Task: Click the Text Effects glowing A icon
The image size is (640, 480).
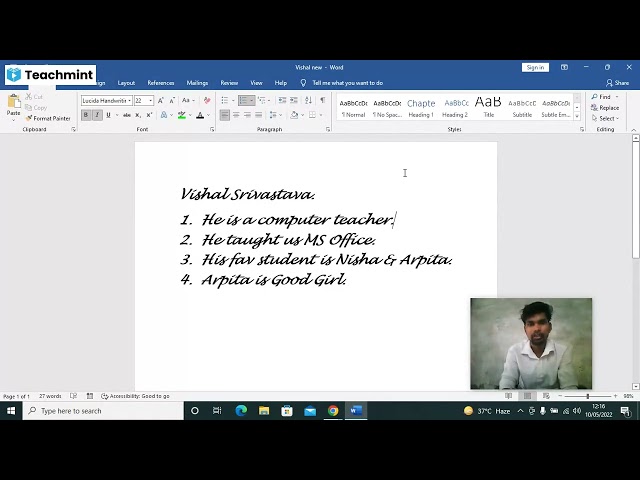Action: 164,116
